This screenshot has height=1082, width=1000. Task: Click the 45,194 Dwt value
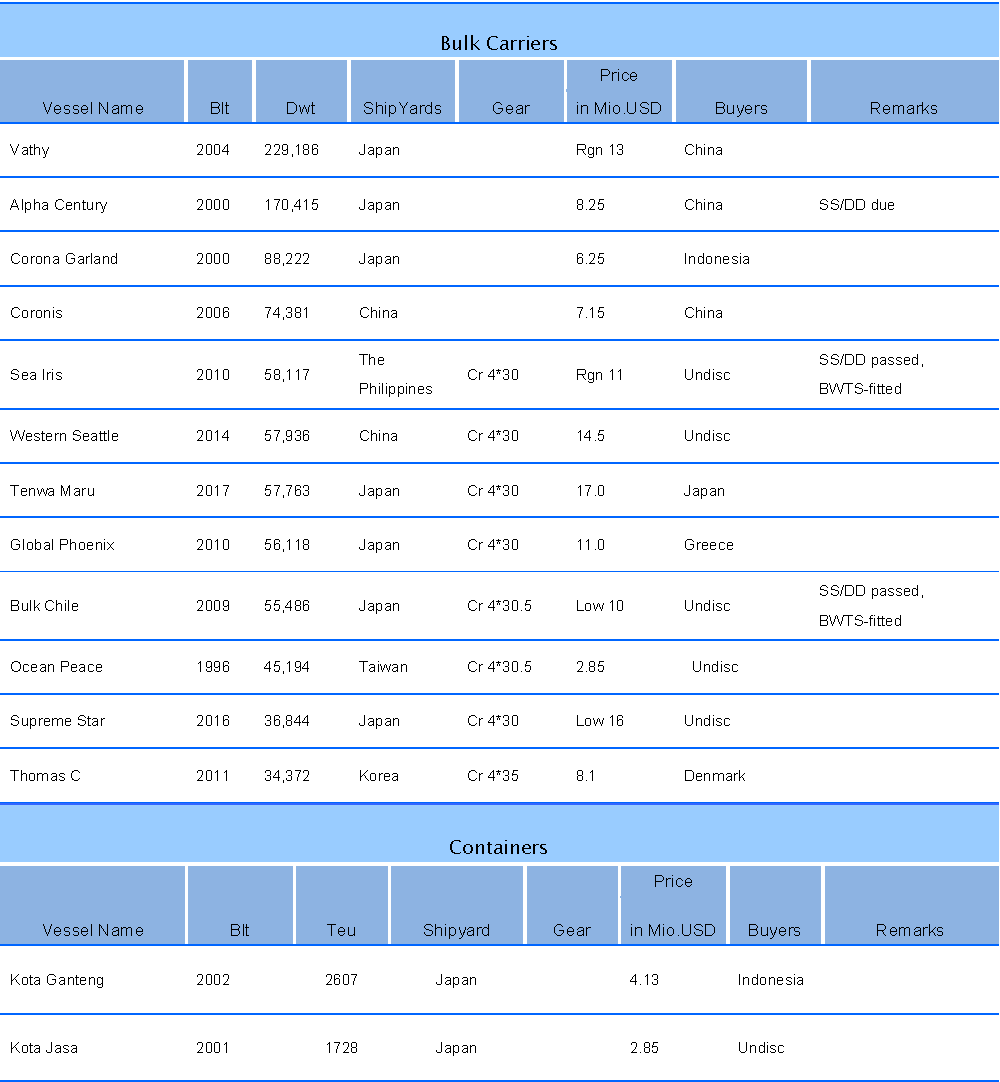pos(287,667)
